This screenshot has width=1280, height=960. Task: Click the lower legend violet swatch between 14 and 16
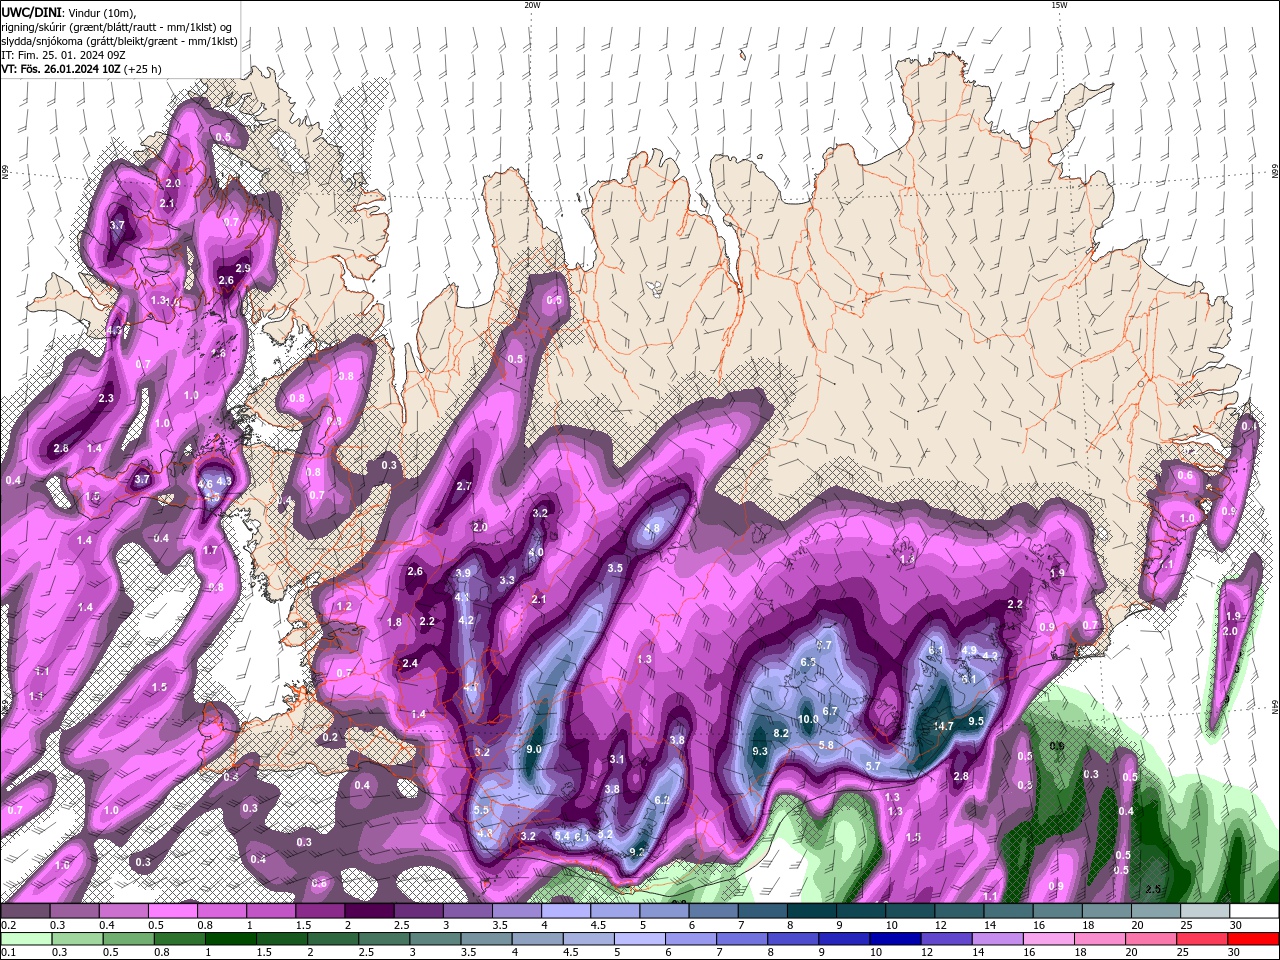click(997, 939)
